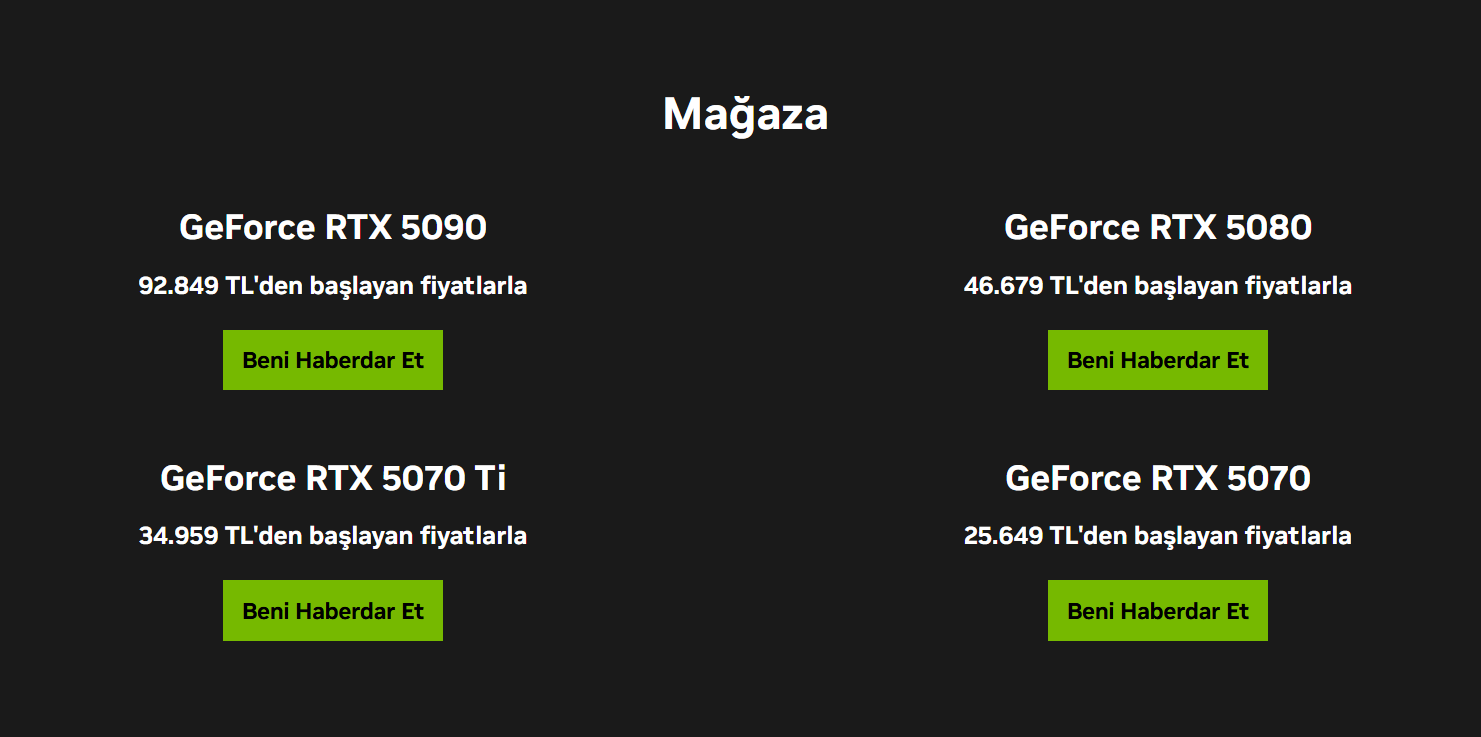Click the 92.849 TL starting price text
1481x737 pixels.
[x=332, y=286]
